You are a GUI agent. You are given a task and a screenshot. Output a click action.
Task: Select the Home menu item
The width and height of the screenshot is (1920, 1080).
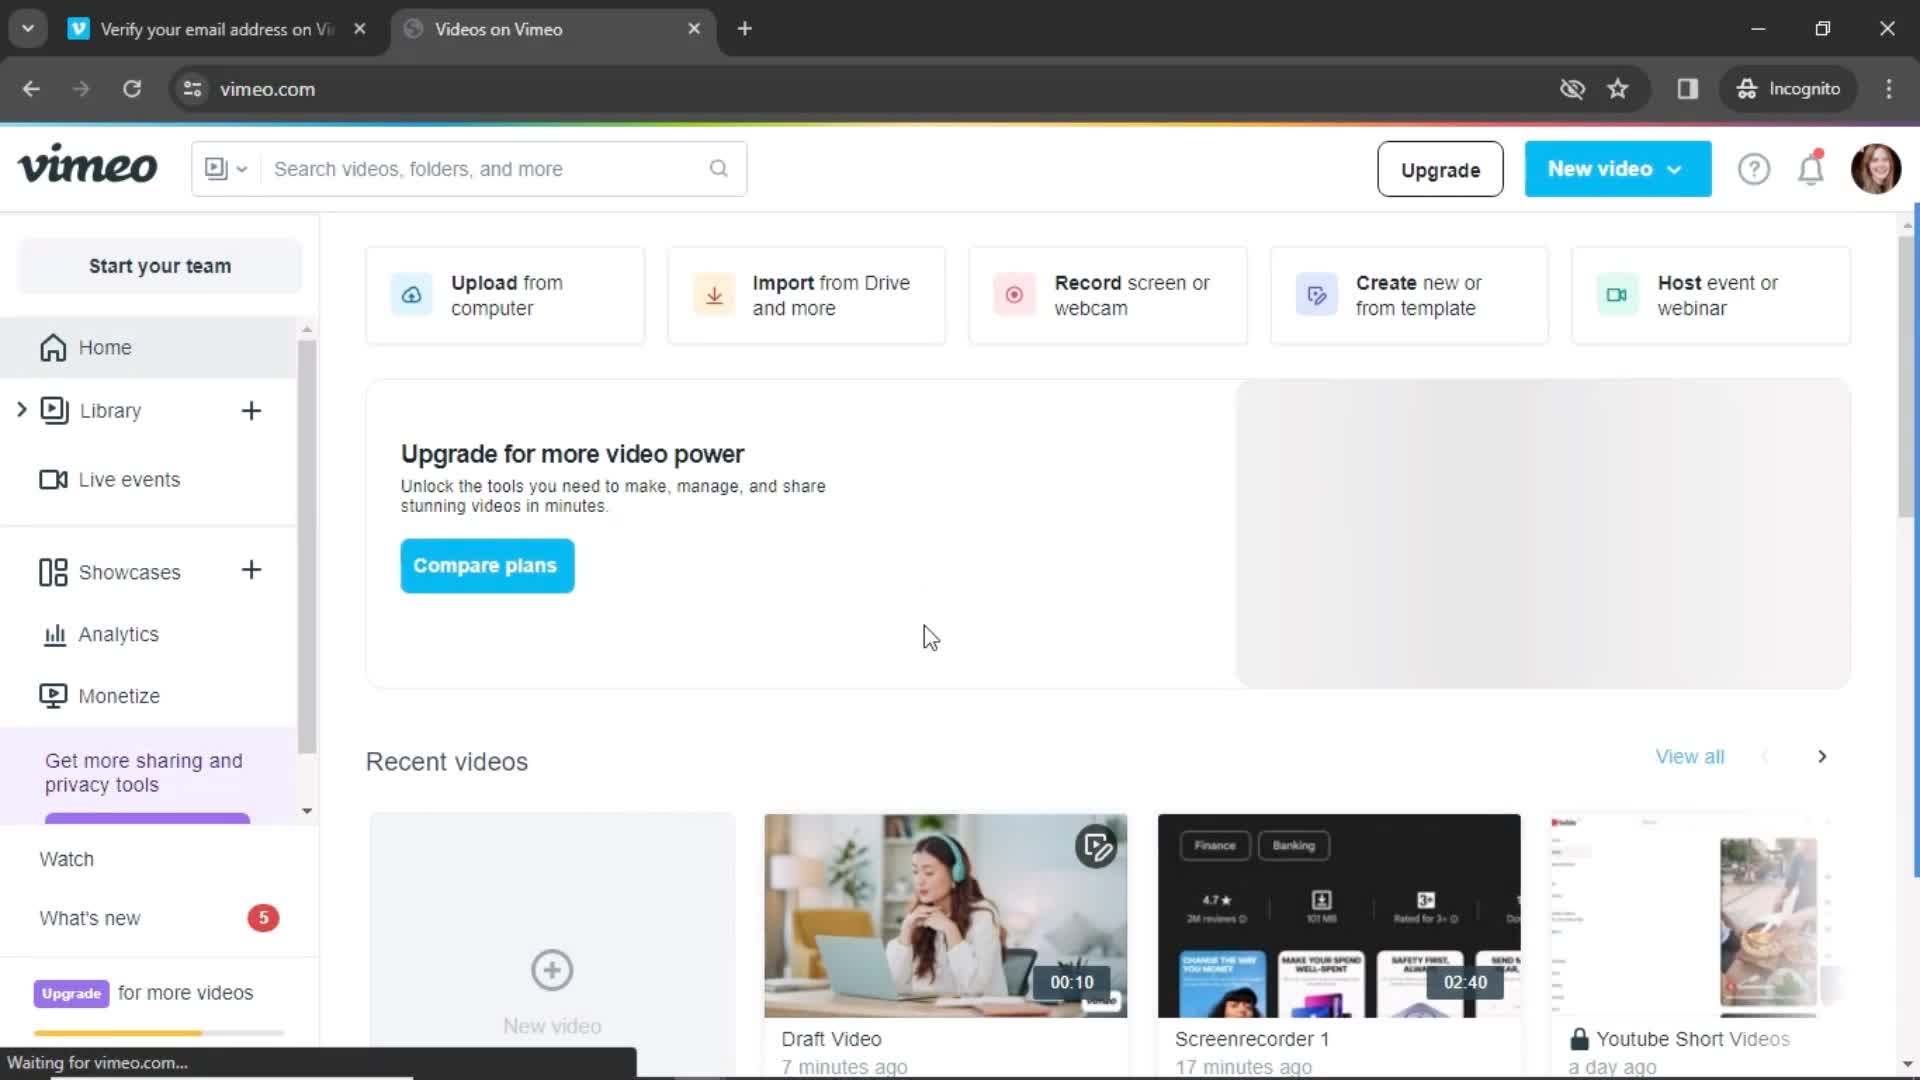(x=104, y=347)
